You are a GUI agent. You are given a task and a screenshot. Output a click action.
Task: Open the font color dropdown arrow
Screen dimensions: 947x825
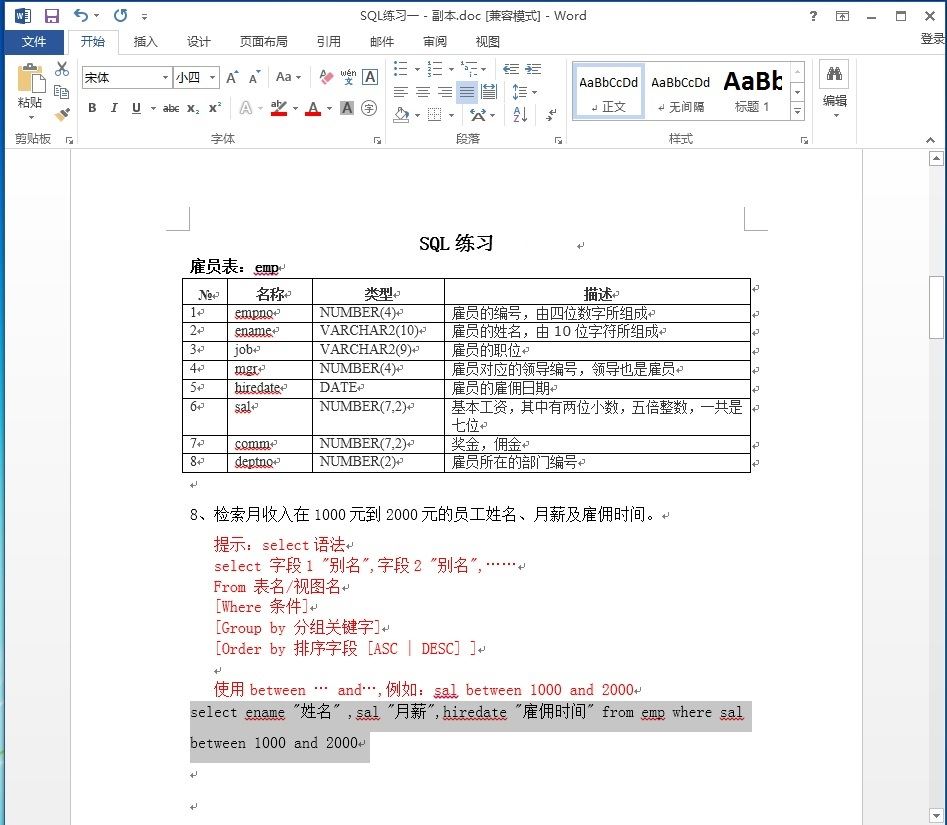[329, 109]
